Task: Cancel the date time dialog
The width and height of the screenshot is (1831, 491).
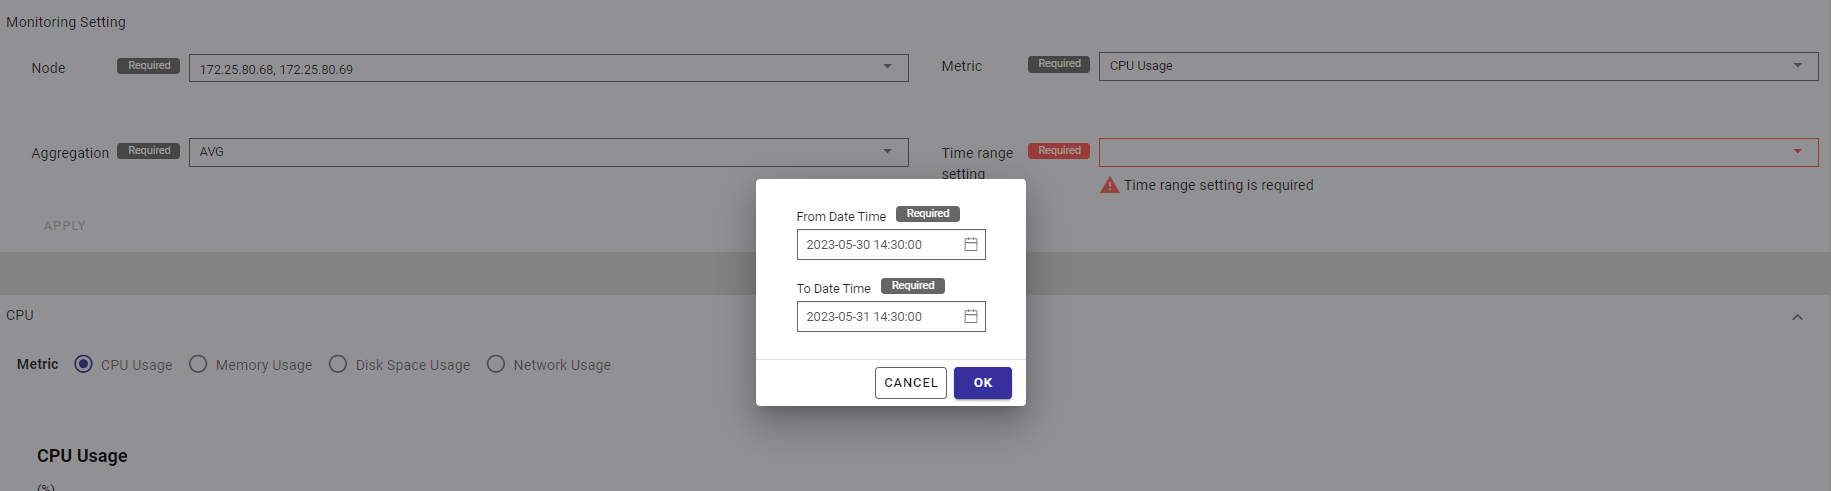Action: [910, 383]
